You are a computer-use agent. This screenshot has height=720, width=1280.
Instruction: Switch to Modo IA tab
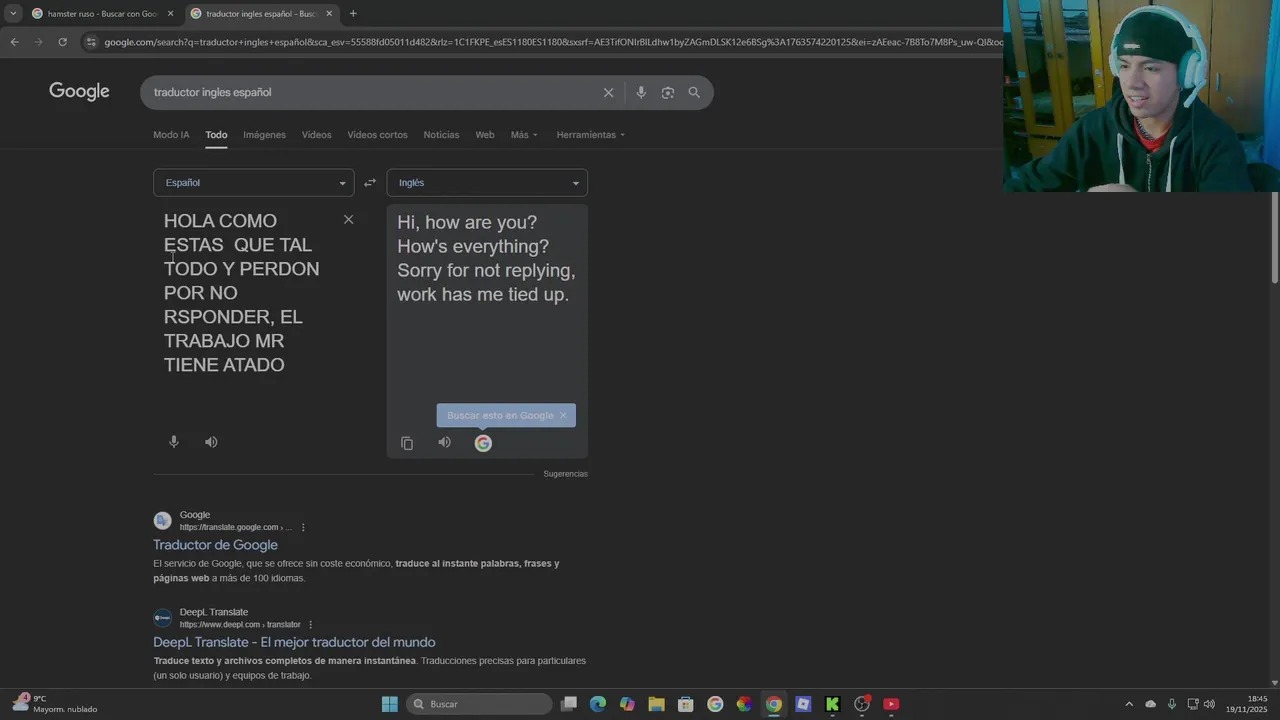[x=171, y=135]
